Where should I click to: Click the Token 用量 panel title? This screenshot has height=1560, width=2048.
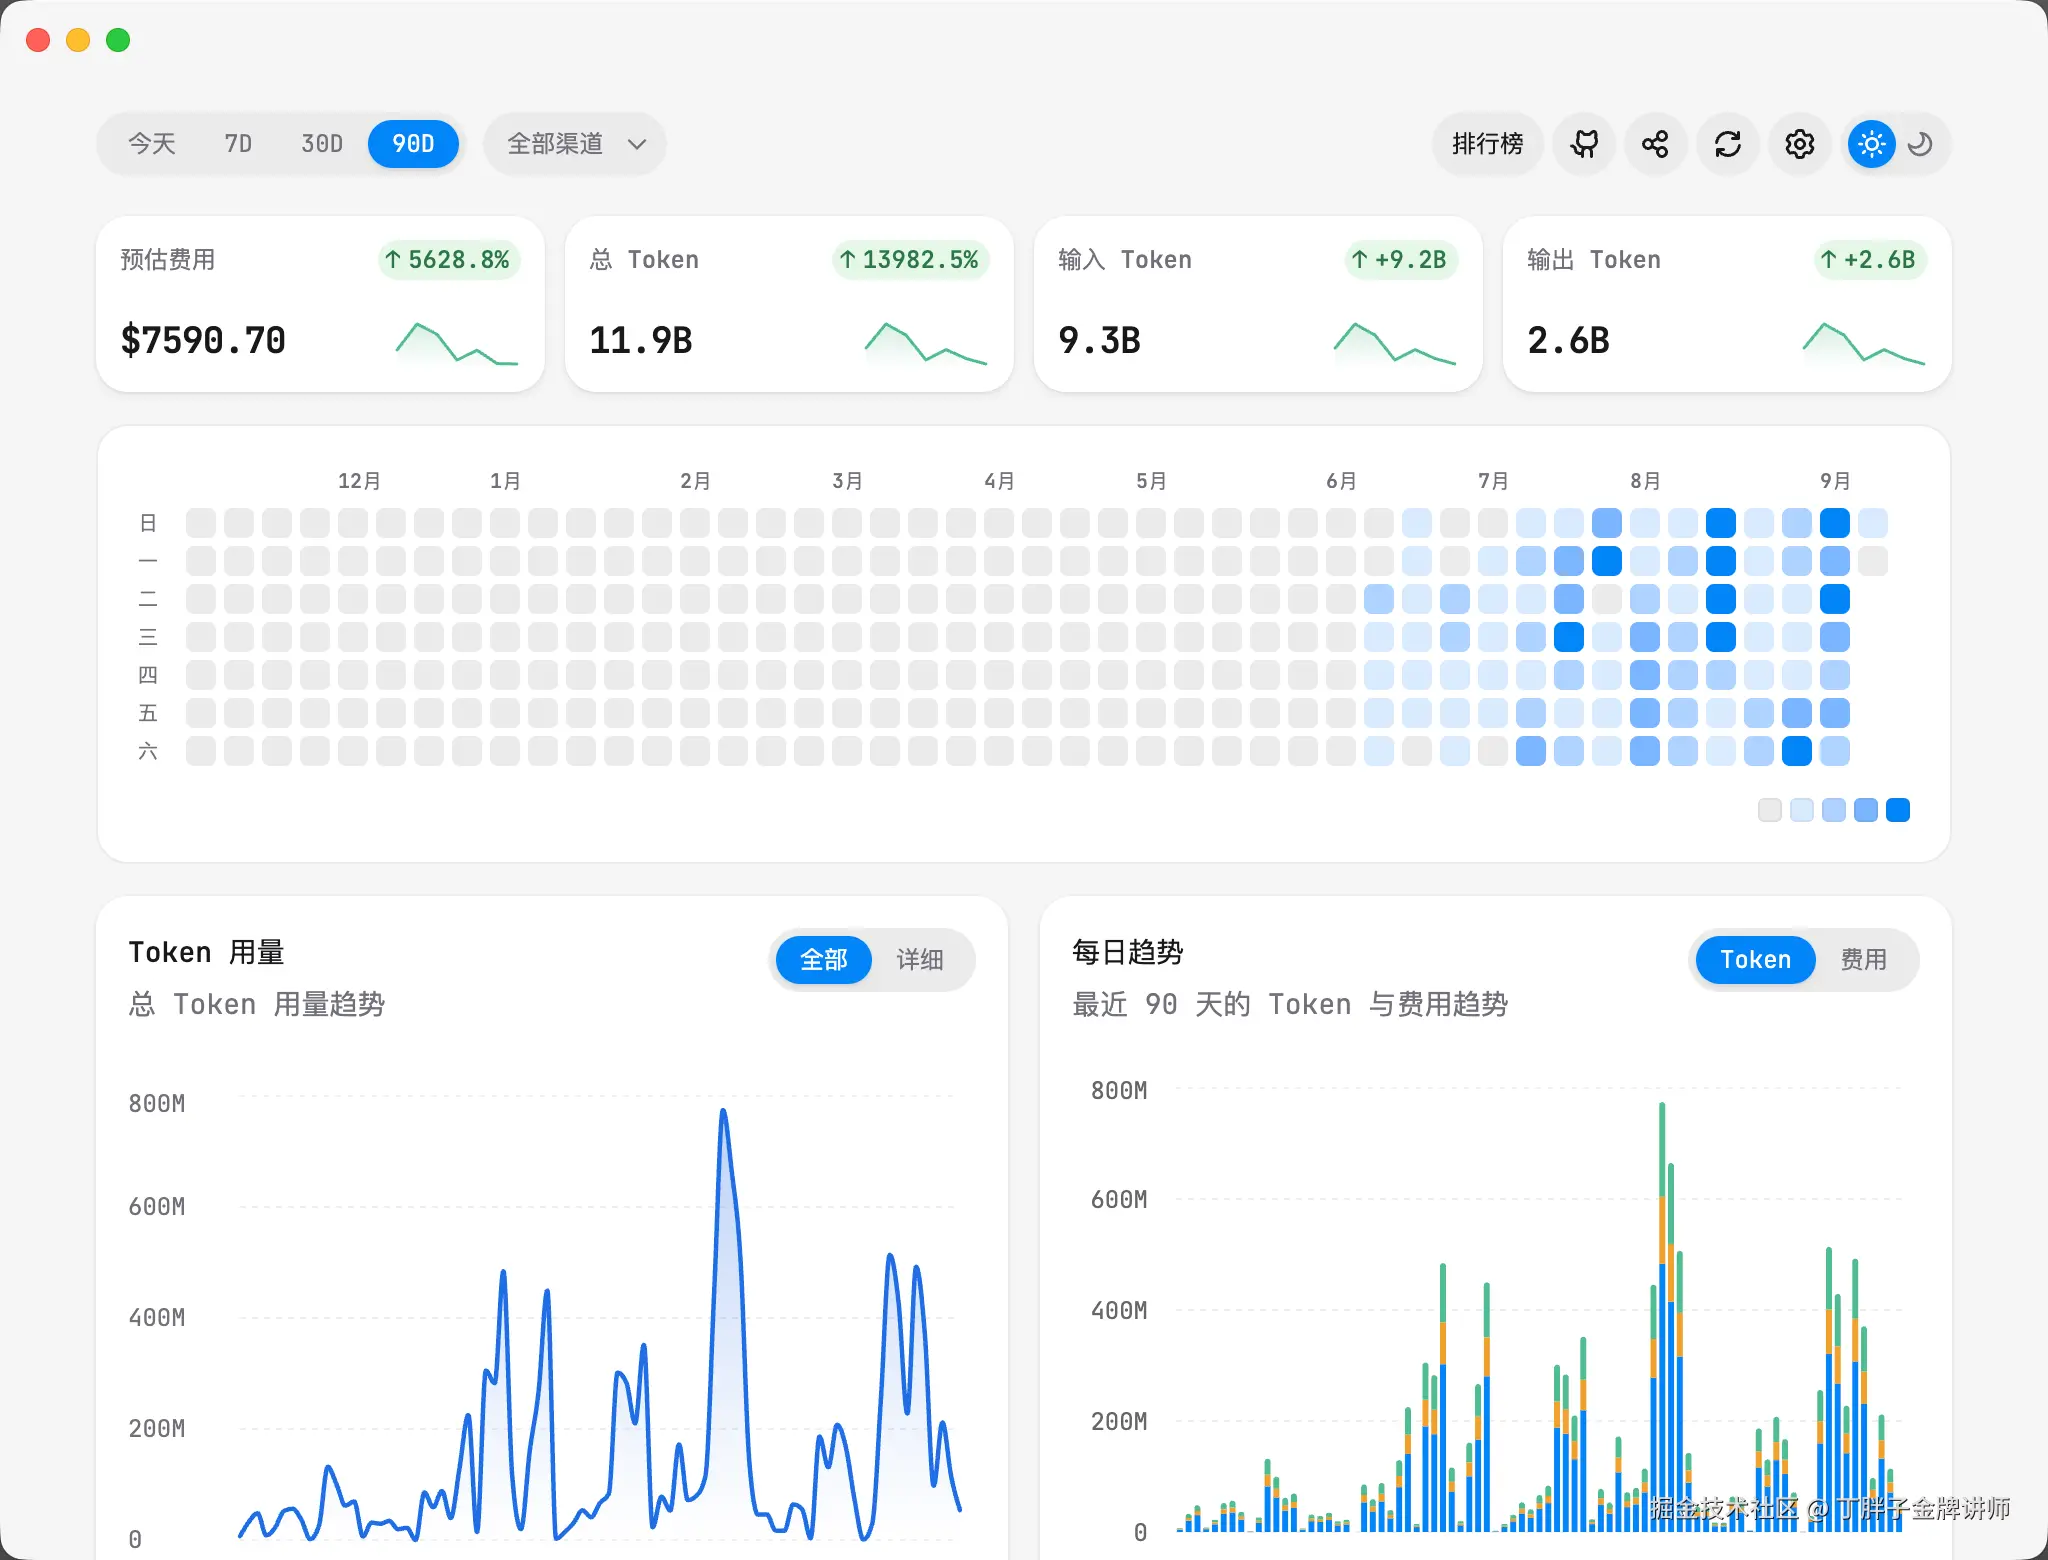207,952
